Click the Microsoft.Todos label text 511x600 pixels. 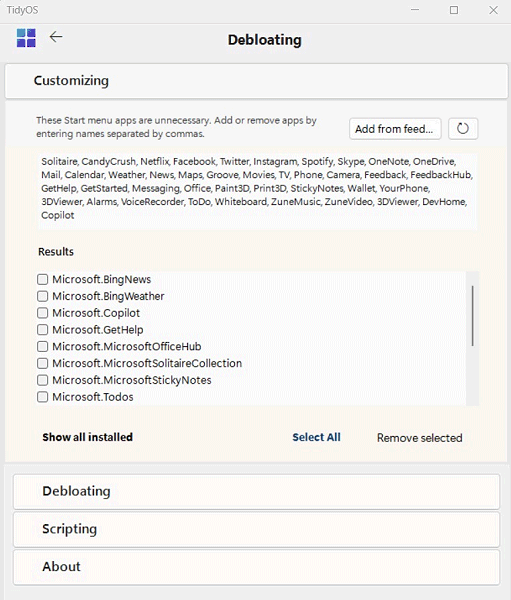tap(93, 397)
